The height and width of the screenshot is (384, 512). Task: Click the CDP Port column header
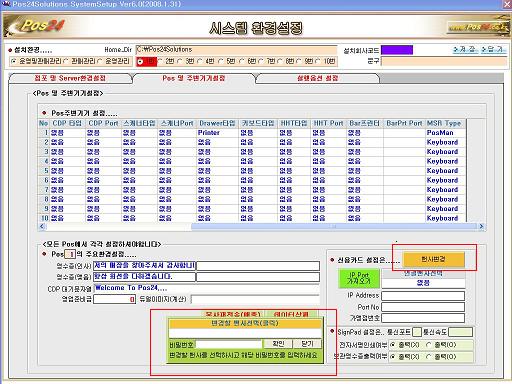click(103, 123)
